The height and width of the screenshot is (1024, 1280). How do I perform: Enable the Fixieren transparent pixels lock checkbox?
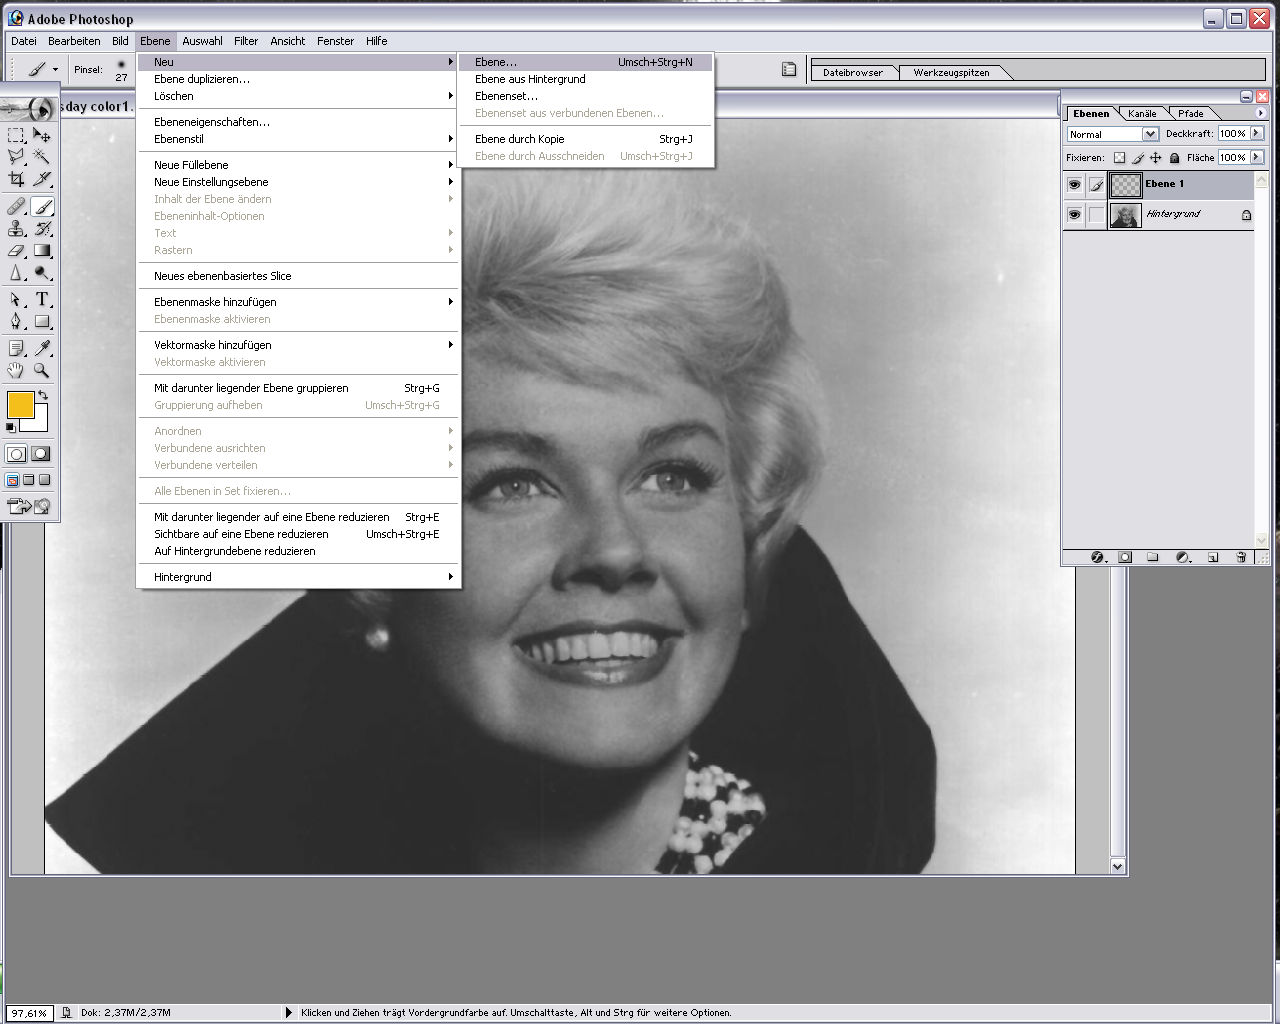coord(1119,158)
